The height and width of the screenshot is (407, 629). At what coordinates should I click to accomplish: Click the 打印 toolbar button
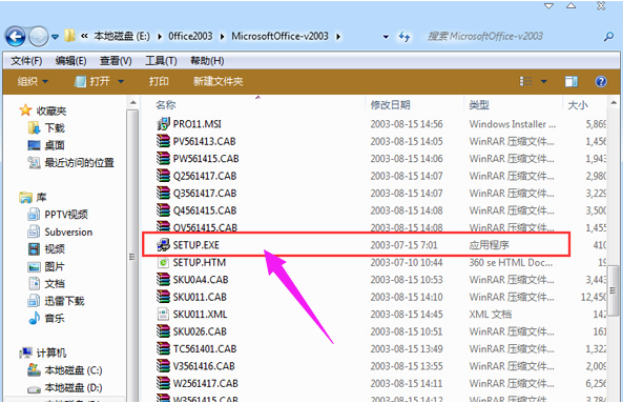(x=159, y=81)
